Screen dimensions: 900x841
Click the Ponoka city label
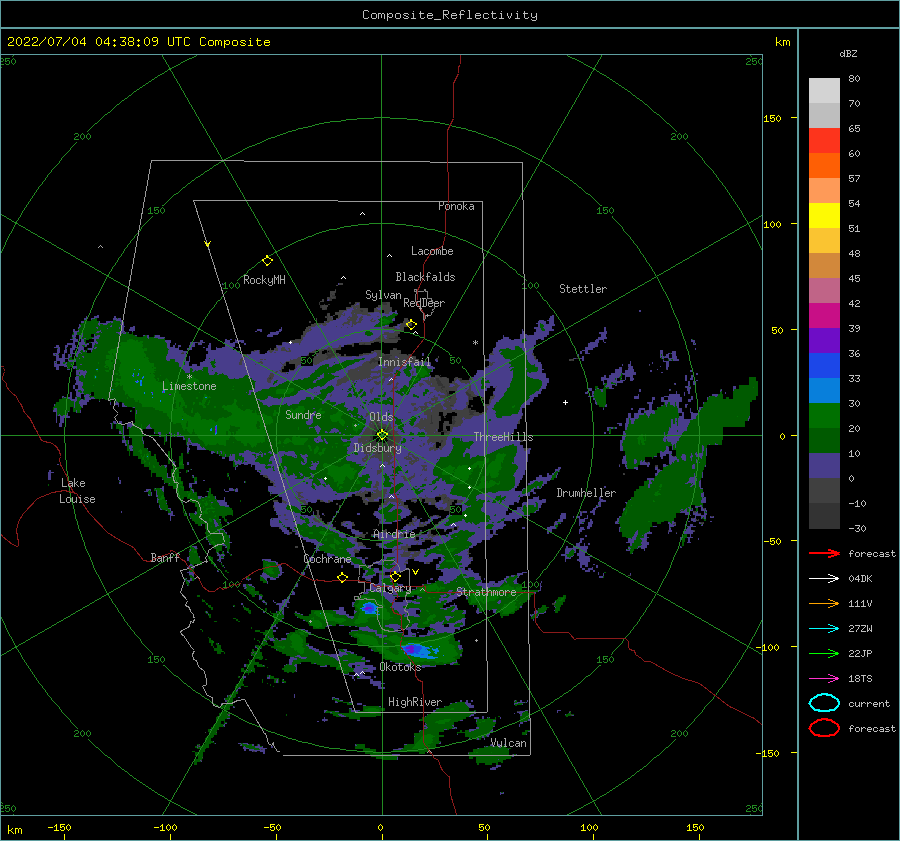pyautogui.click(x=456, y=206)
